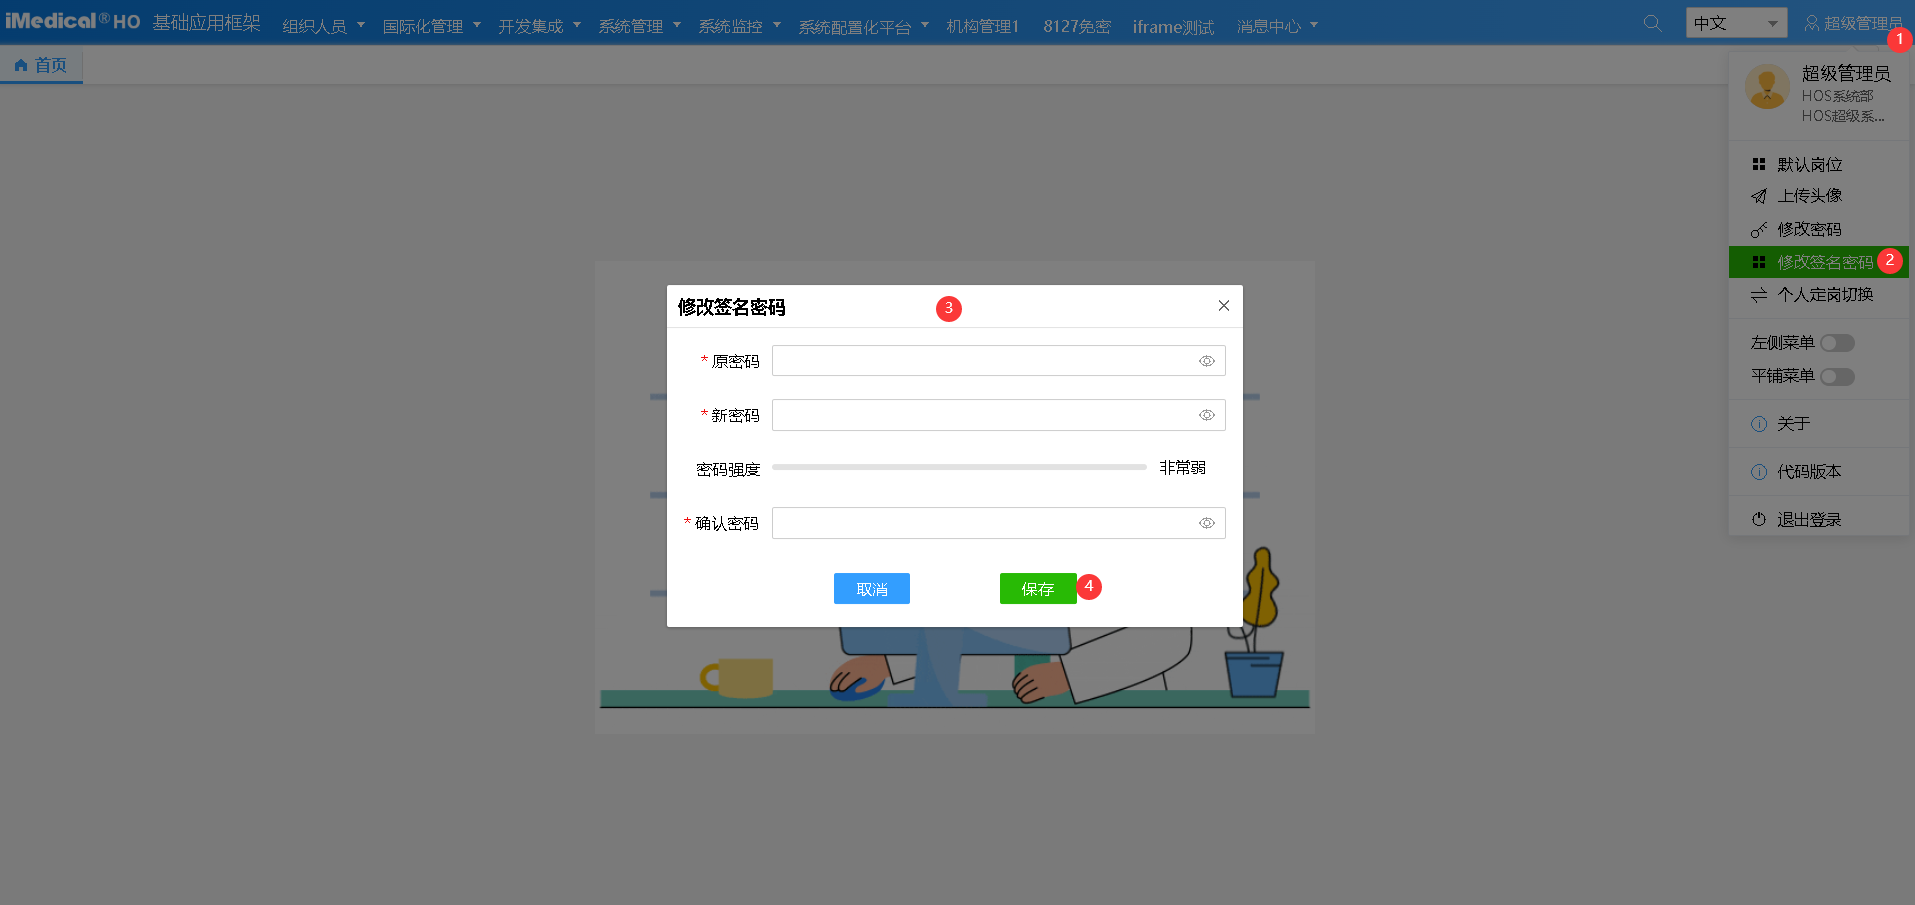The image size is (1915, 905).
Task: Toggle the 左侧菜单 switch on
Action: click(1837, 342)
